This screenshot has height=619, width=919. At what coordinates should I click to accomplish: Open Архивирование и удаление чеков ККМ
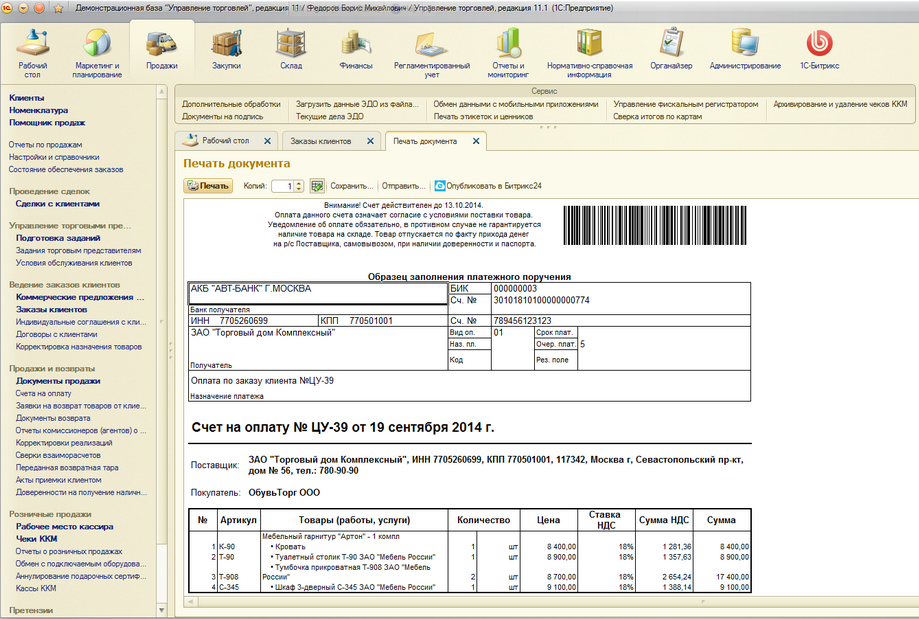(840, 104)
